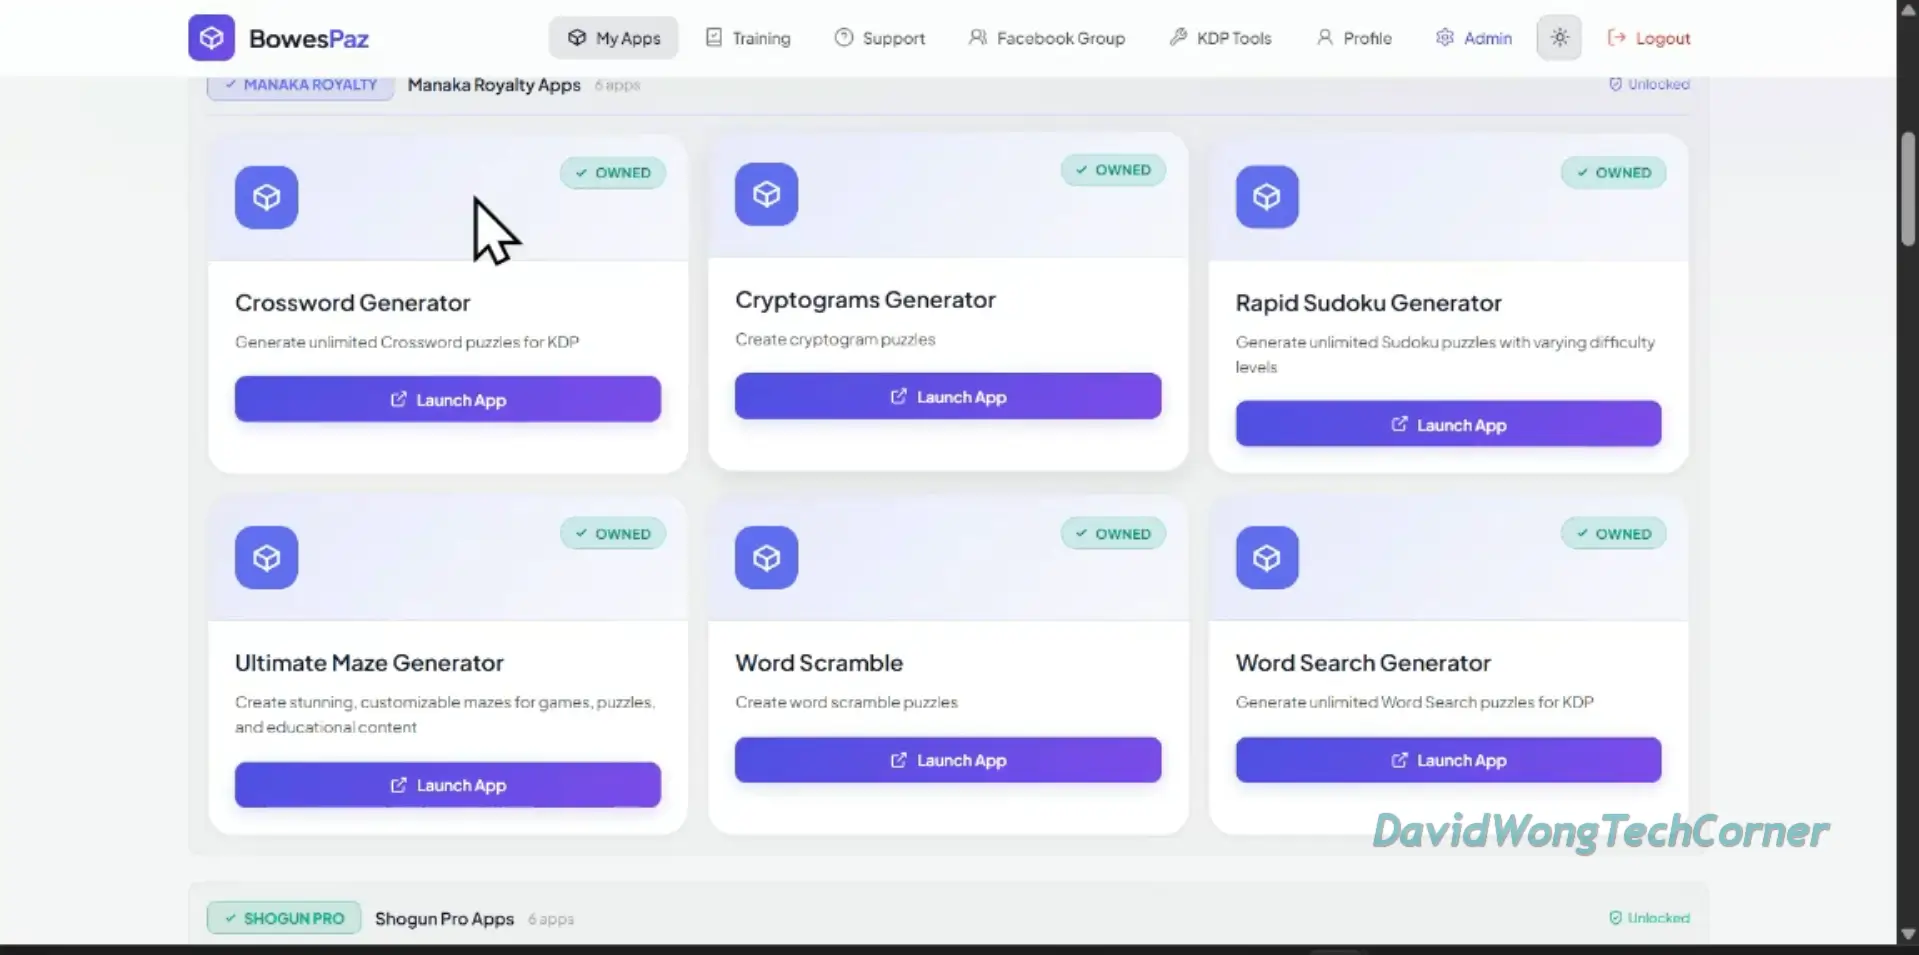Visit the Facebook Group link

click(x=1046, y=38)
